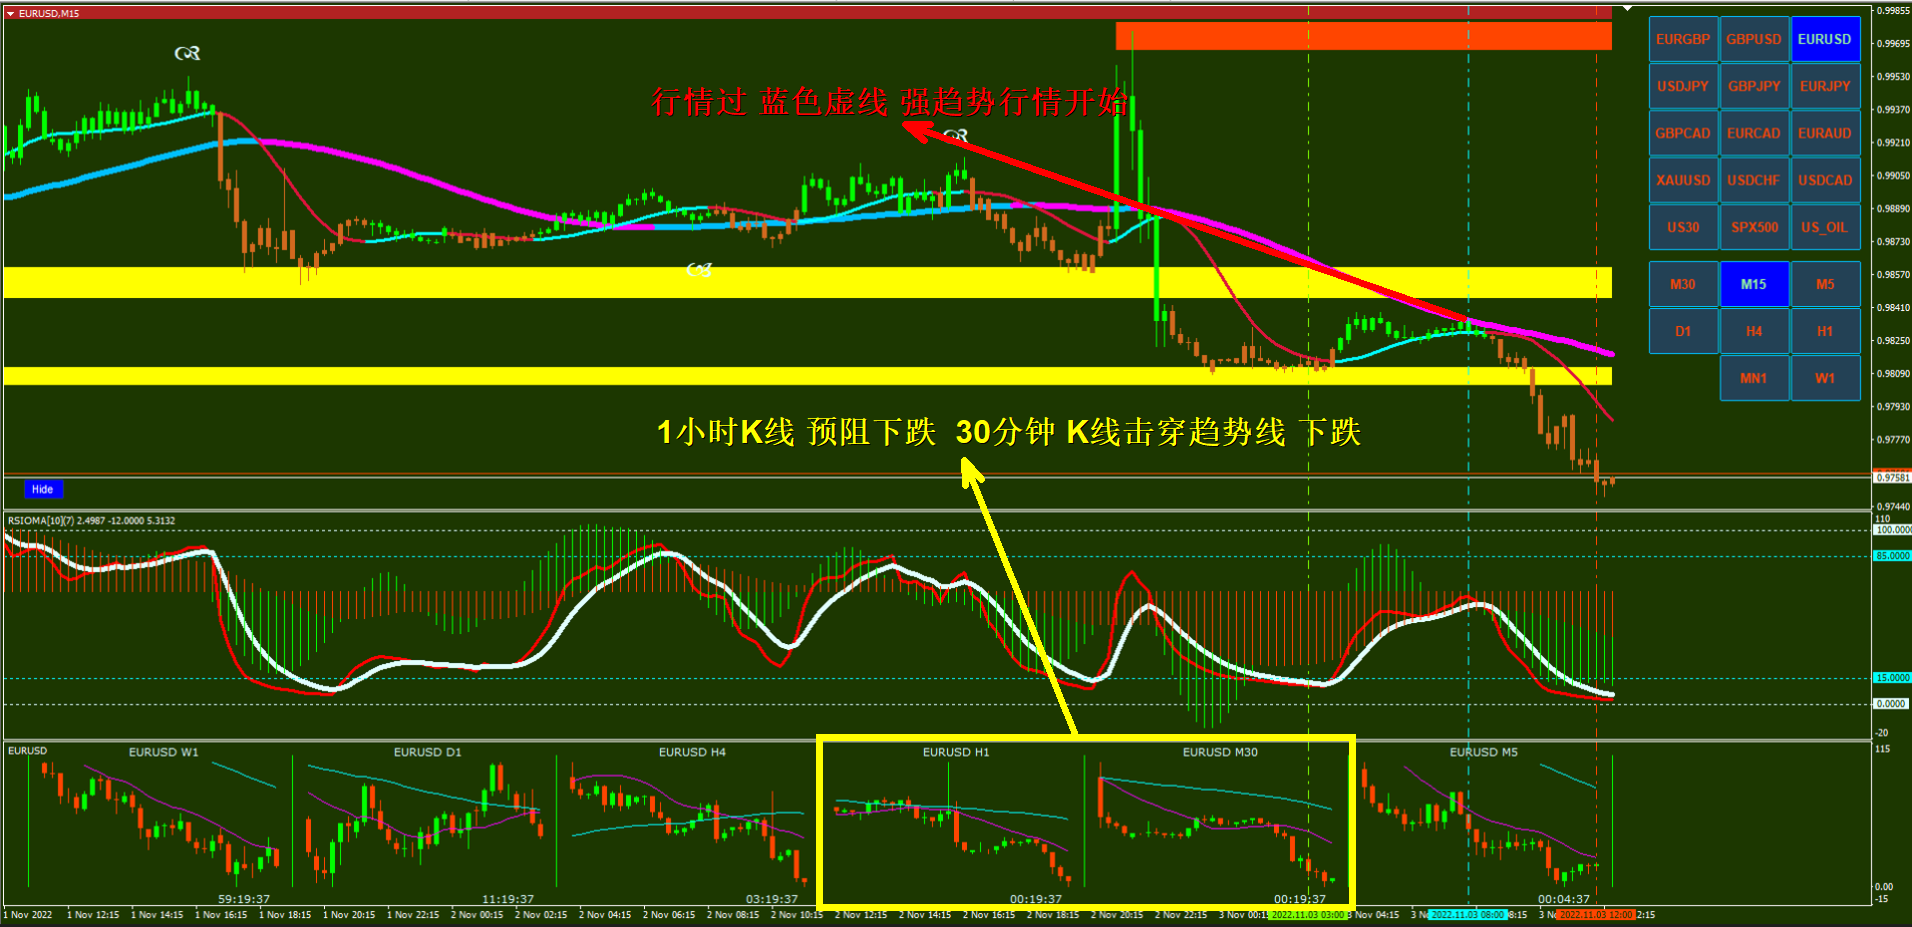Select the USDCAD symbol button
Image resolution: width=1912 pixels, height=927 pixels.
(1825, 180)
